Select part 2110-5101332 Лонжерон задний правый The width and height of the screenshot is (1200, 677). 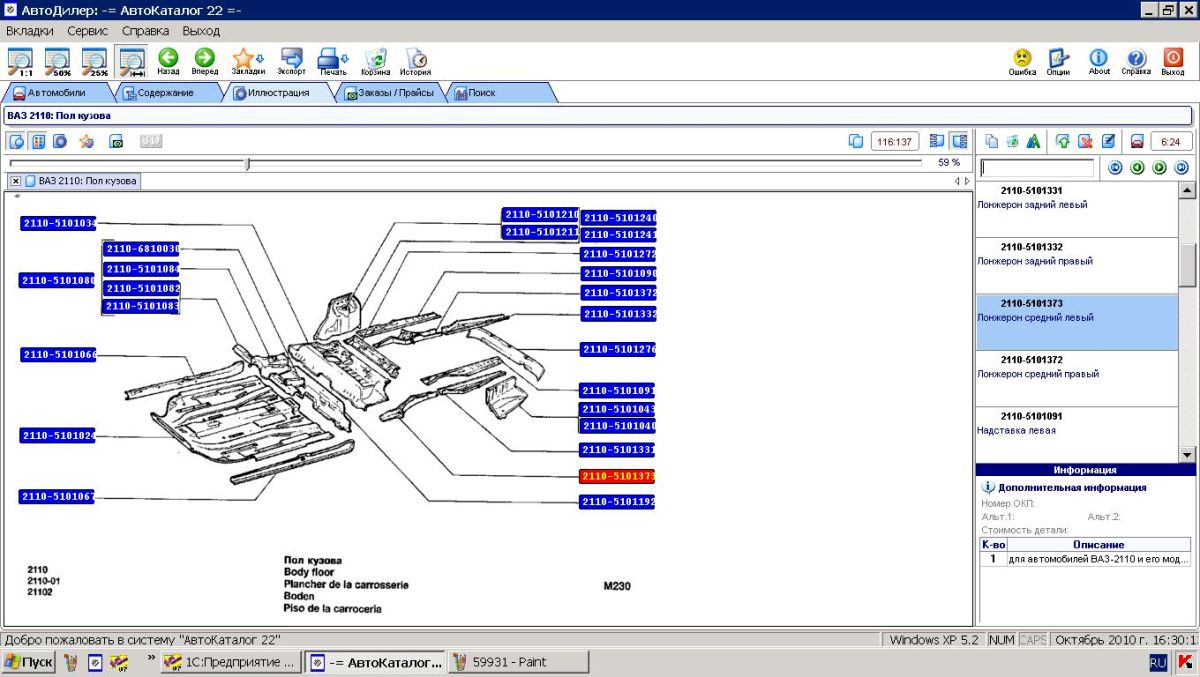click(x=1077, y=266)
